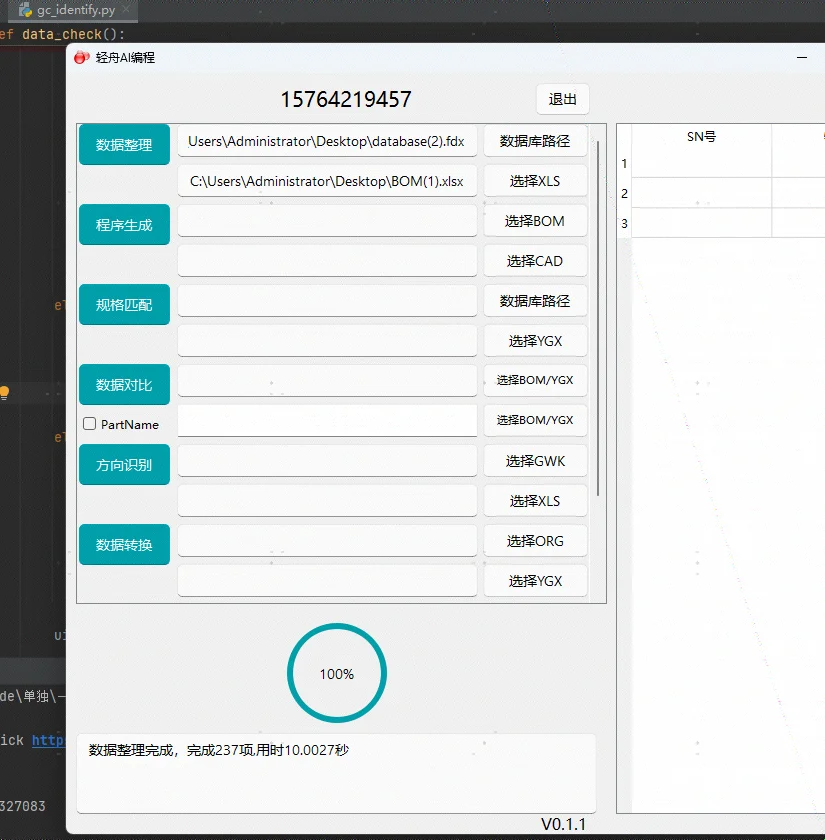Click 选择ORG button
Screen dimensions: 825x840
[x=535, y=541]
